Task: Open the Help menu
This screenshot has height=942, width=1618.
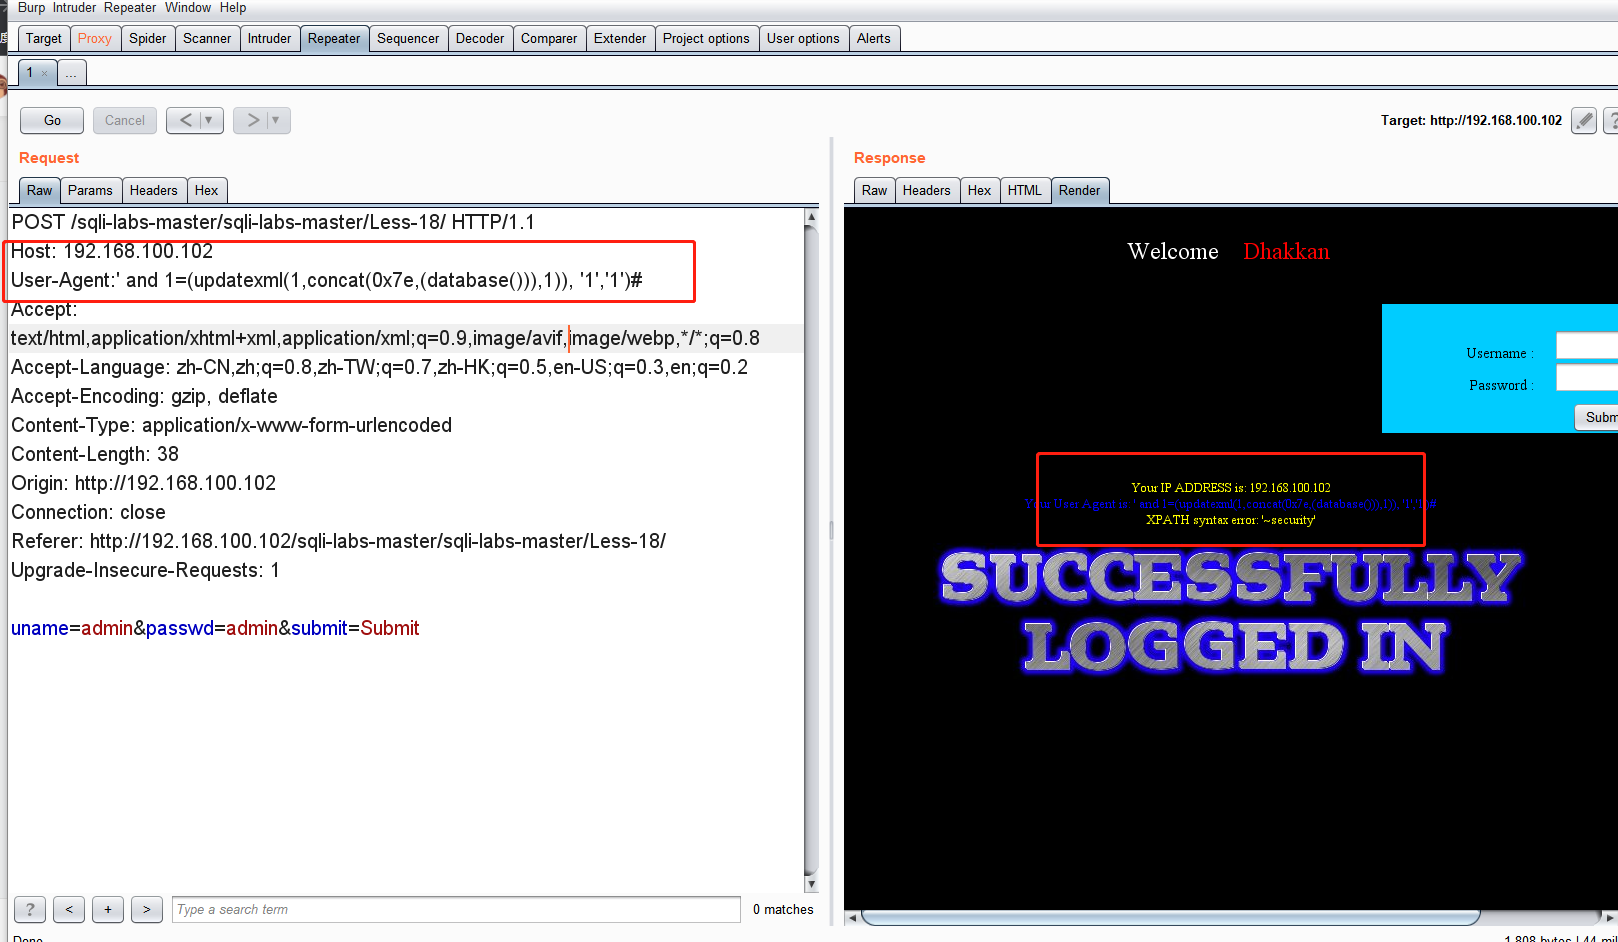Action: 233,8
